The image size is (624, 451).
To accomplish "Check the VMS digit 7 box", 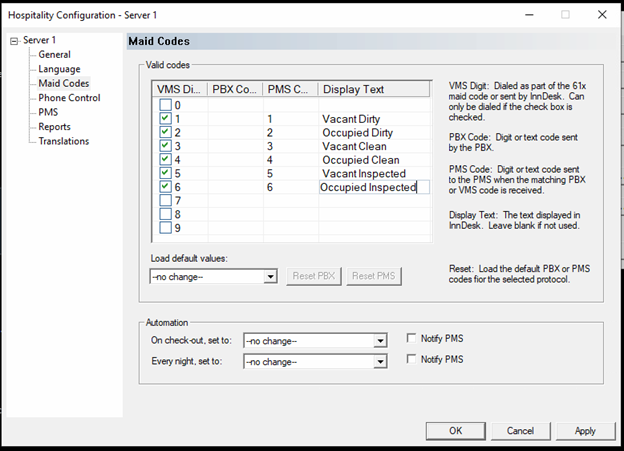I will tap(165, 201).
